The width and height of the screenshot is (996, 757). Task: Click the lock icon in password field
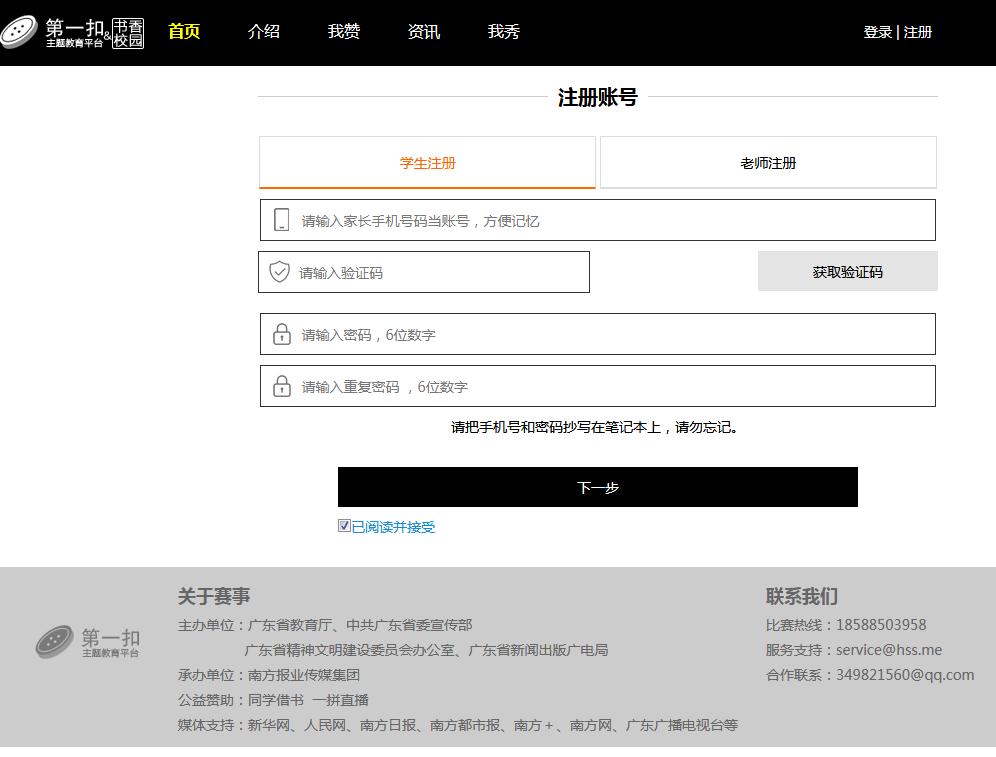pyautogui.click(x=282, y=334)
